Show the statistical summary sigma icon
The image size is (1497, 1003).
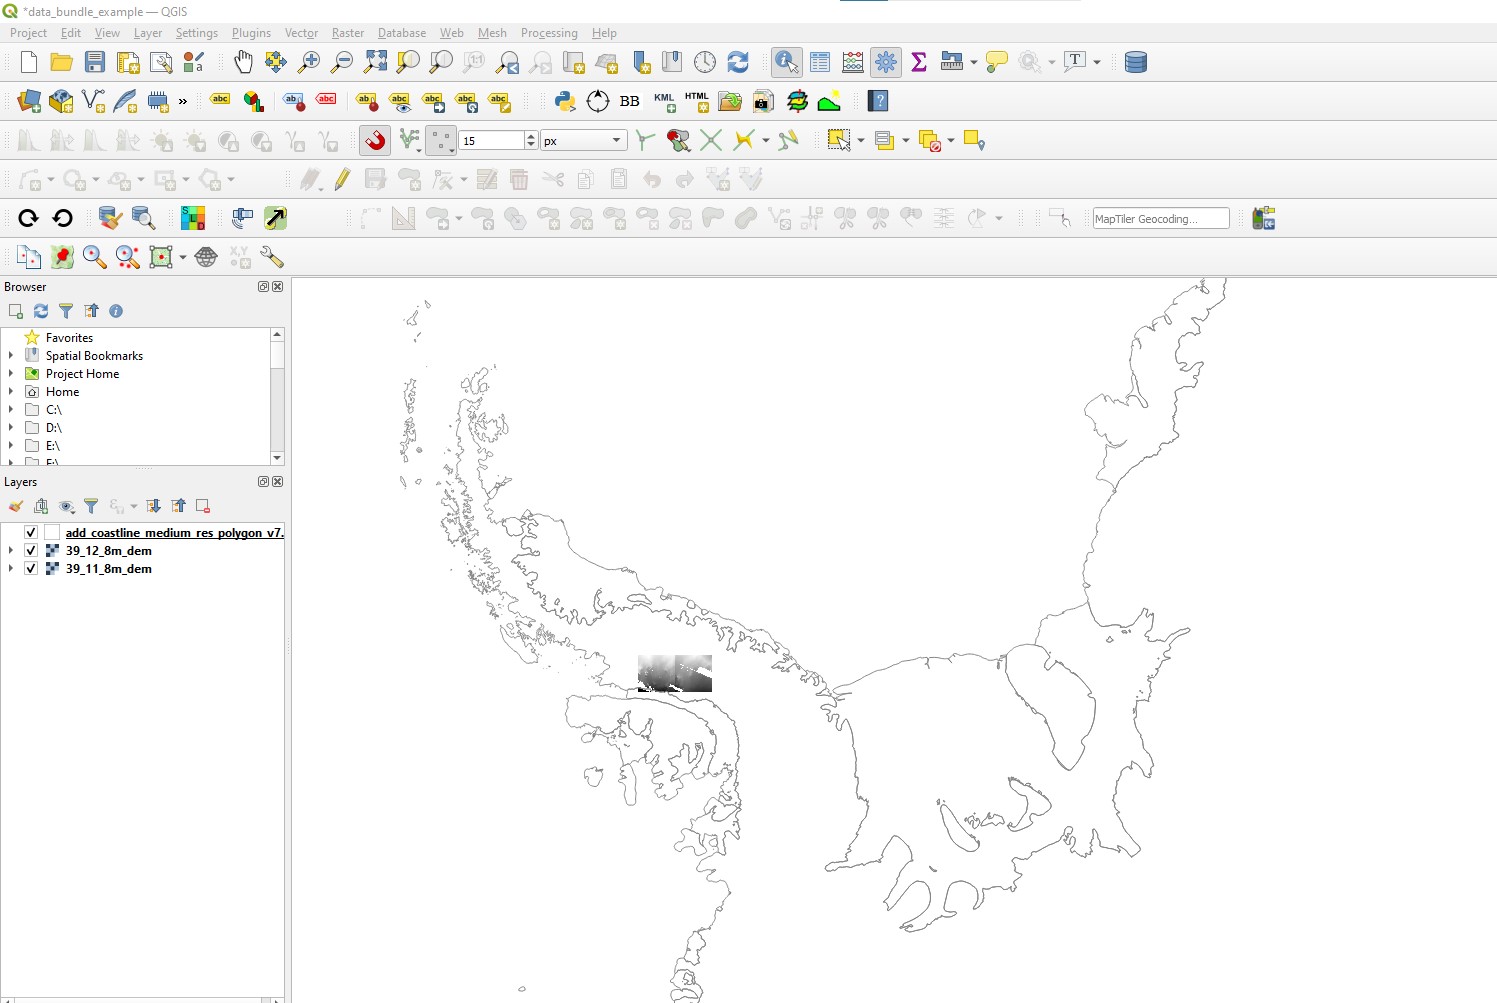[919, 62]
